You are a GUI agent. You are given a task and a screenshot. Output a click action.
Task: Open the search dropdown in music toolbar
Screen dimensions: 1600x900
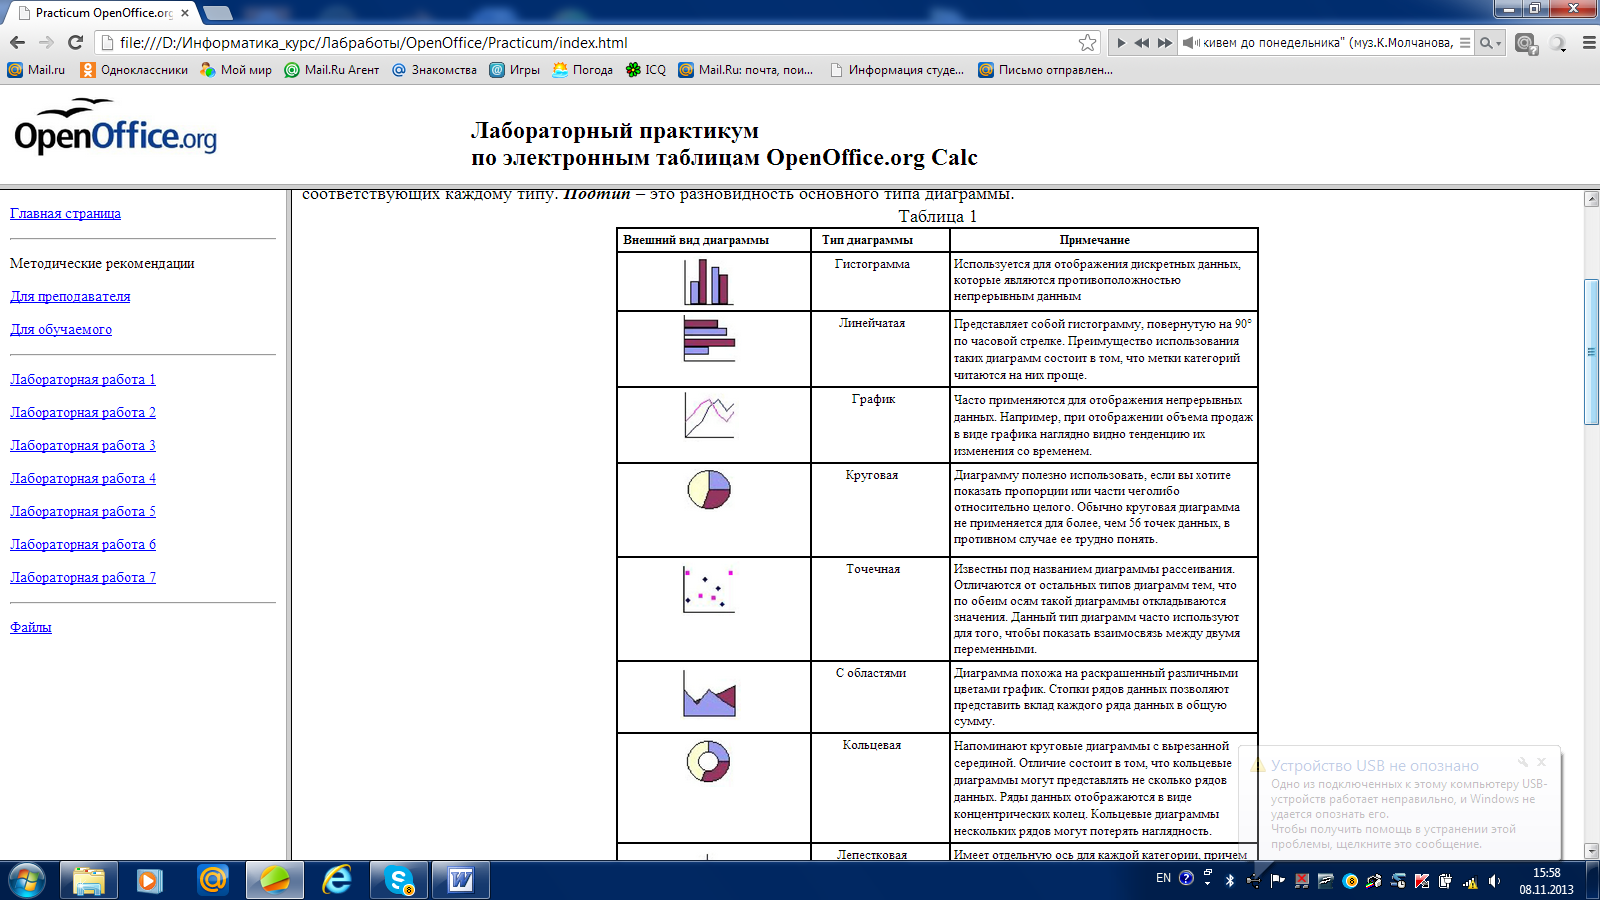click(1491, 43)
